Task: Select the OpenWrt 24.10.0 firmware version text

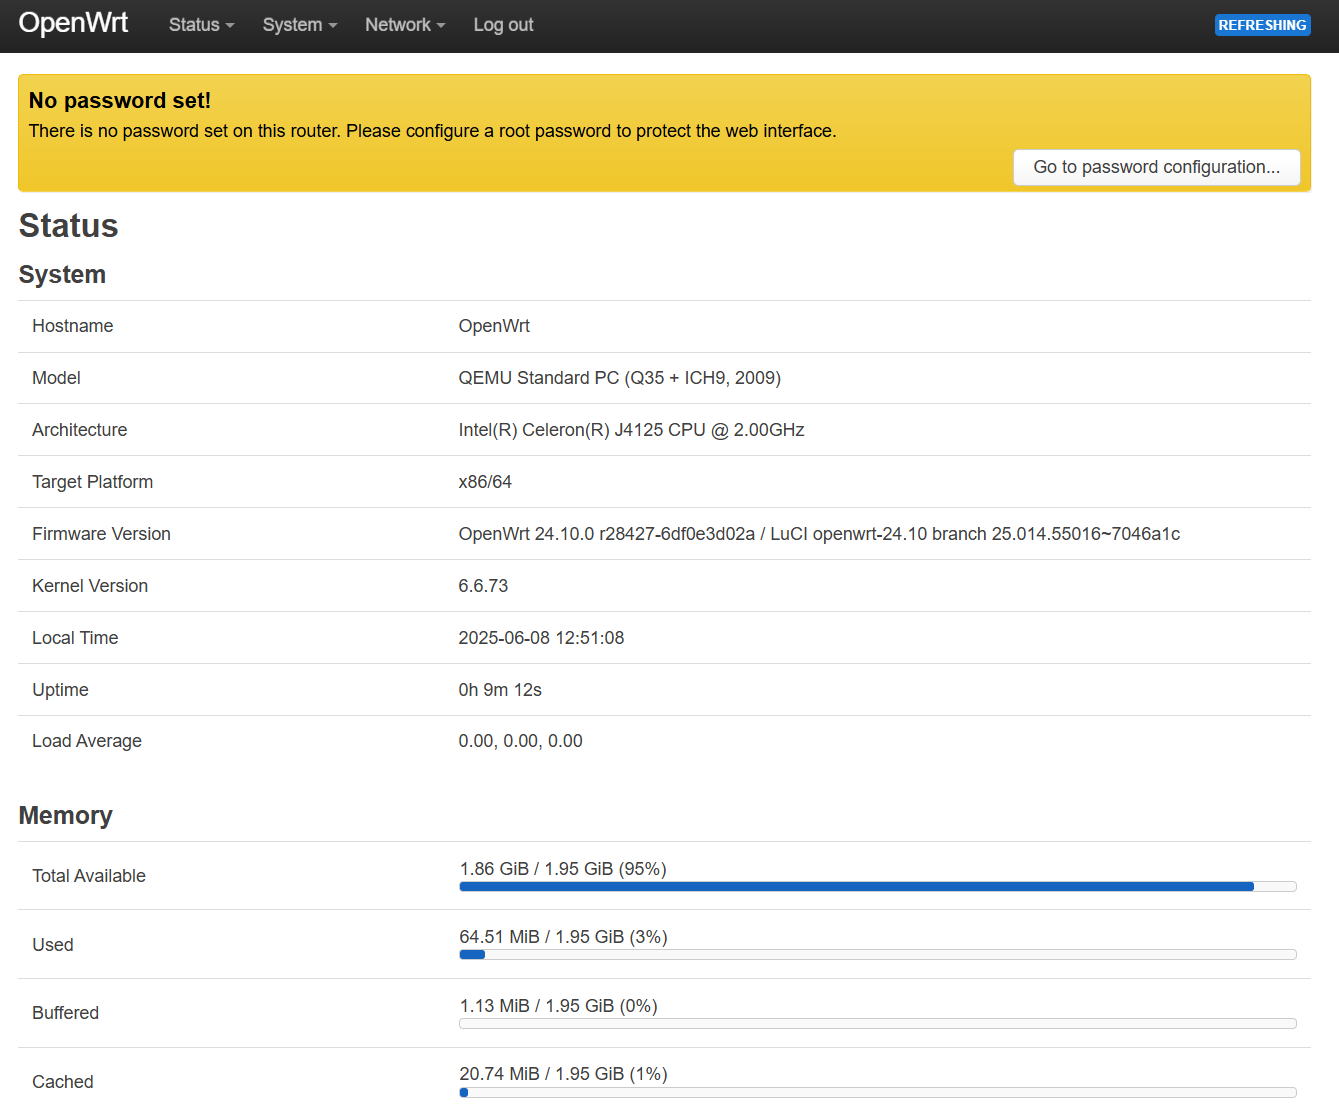Action: click(x=819, y=534)
